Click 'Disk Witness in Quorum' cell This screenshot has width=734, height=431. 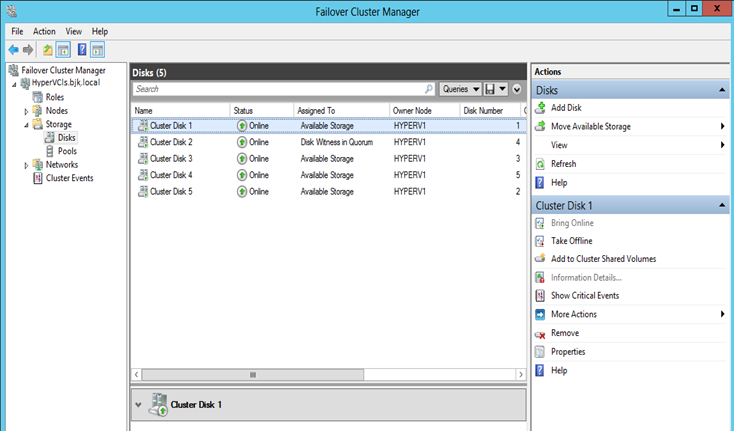coord(337,142)
